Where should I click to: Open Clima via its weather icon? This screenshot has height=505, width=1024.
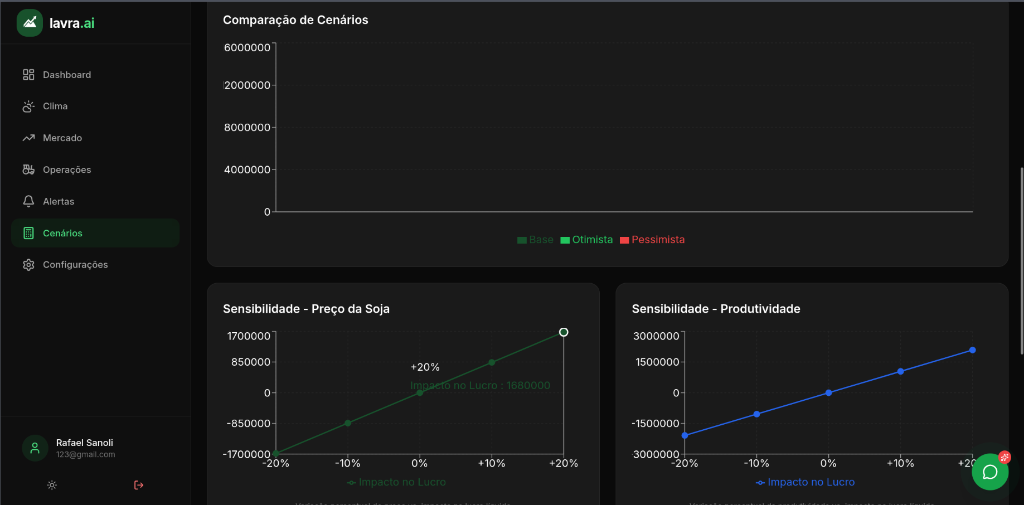pyautogui.click(x=29, y=106)
